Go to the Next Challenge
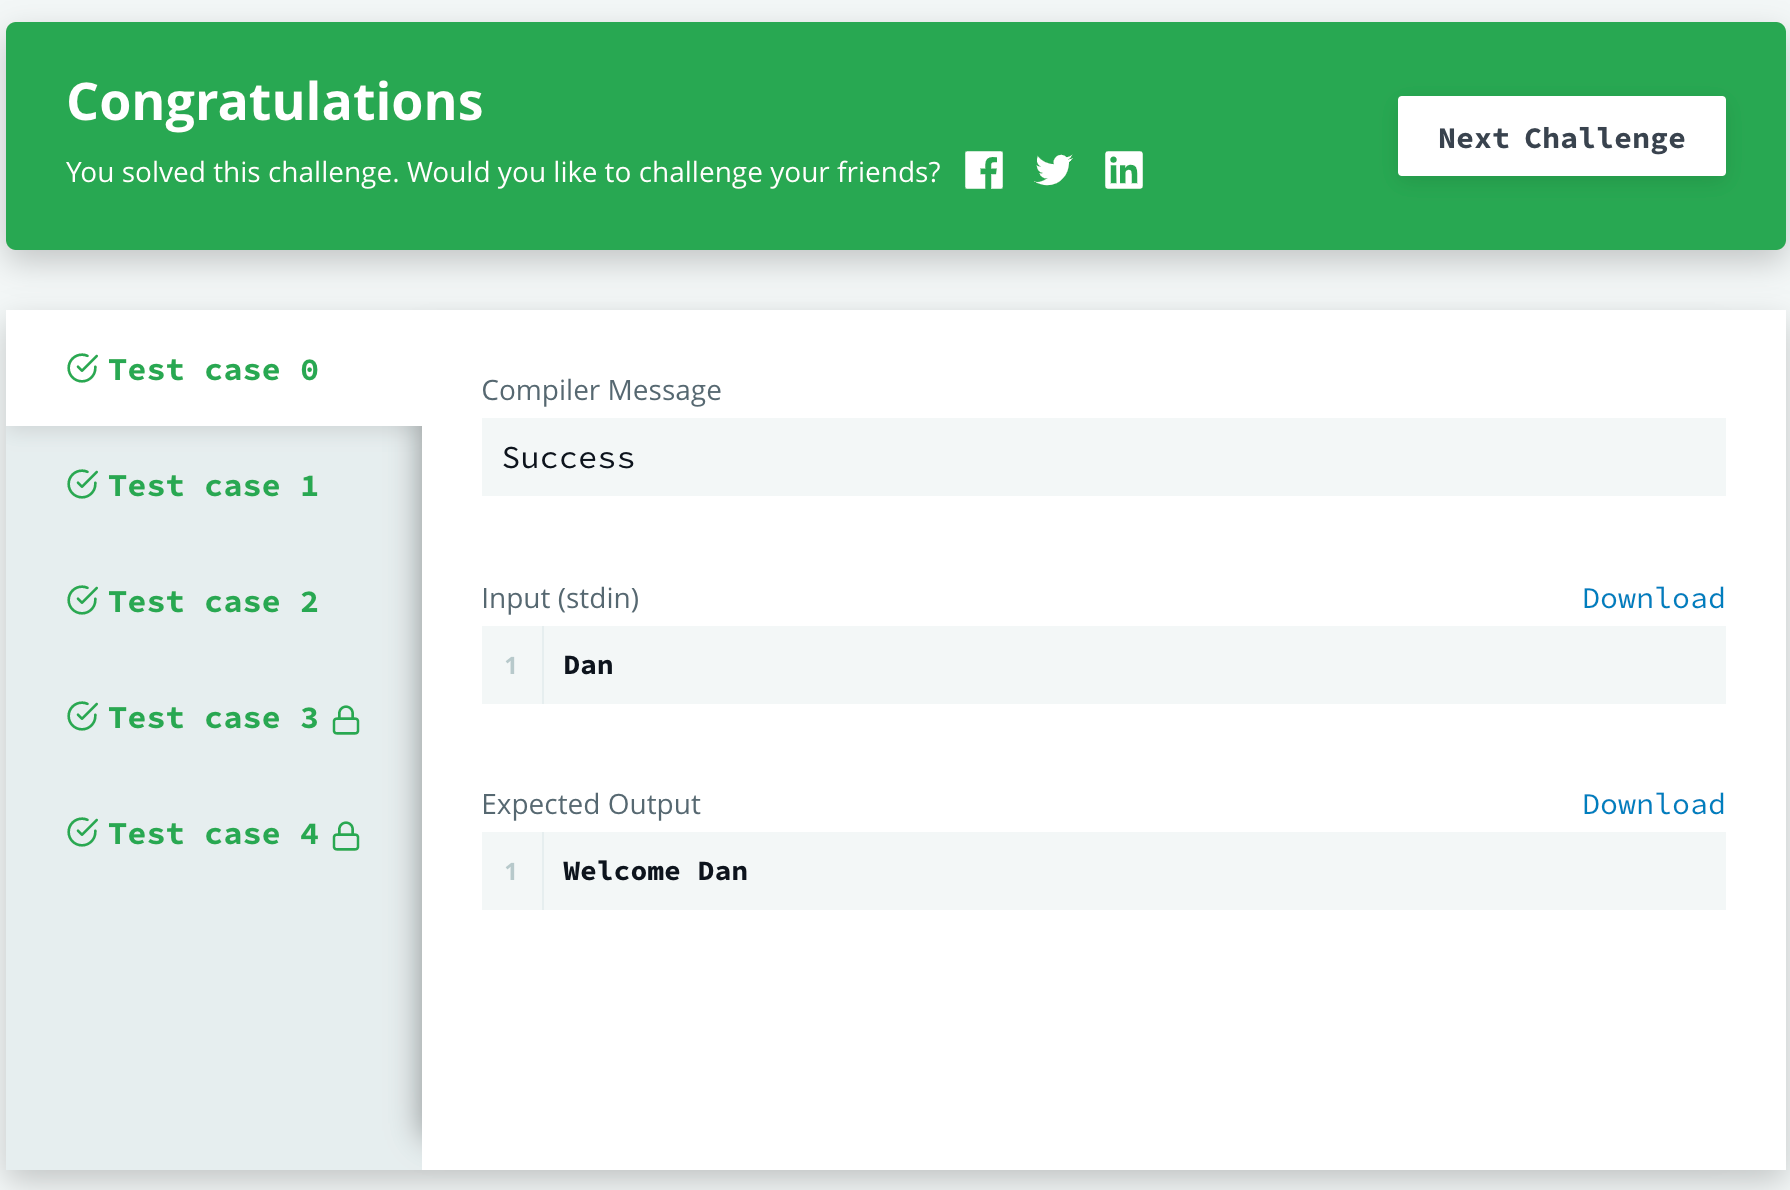 point(1560,137)
